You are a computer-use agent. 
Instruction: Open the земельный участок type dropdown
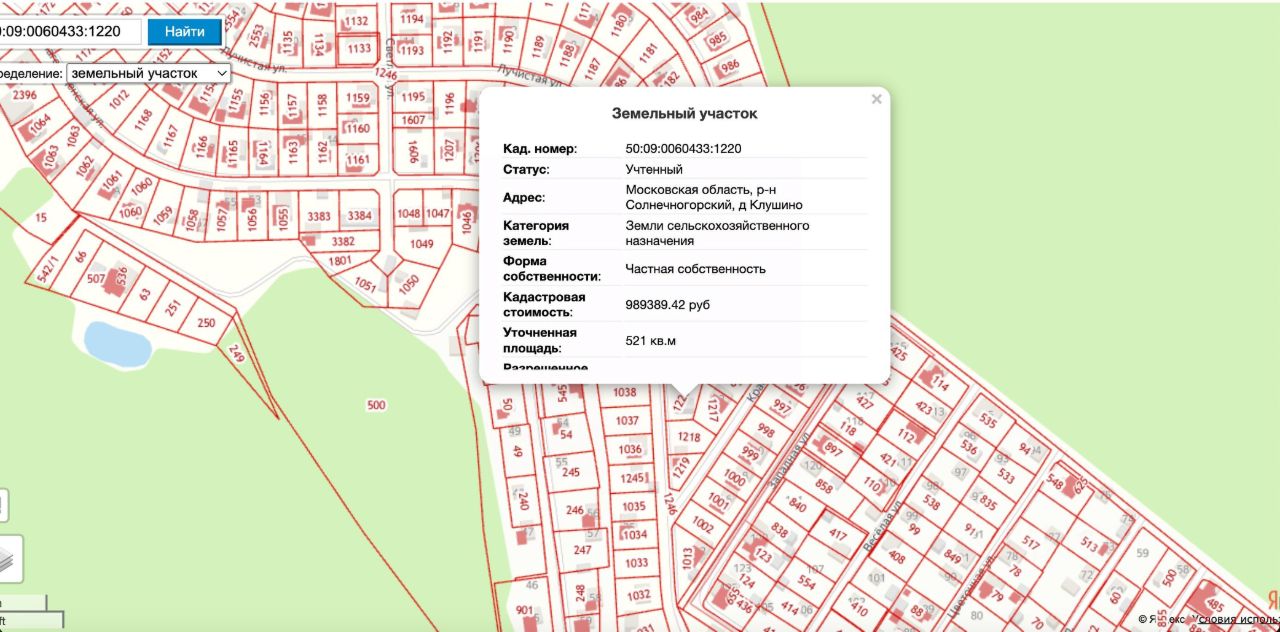(148, 73)
